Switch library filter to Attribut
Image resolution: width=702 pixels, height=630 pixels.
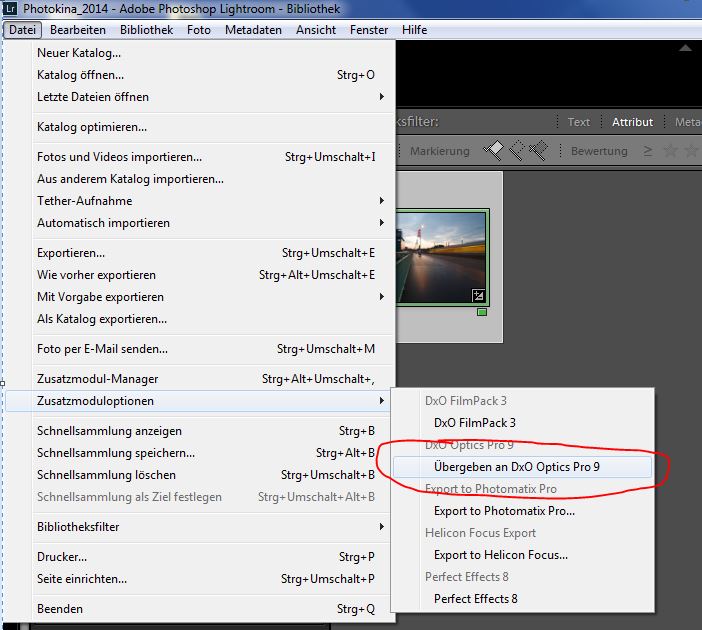coord(632,122)
